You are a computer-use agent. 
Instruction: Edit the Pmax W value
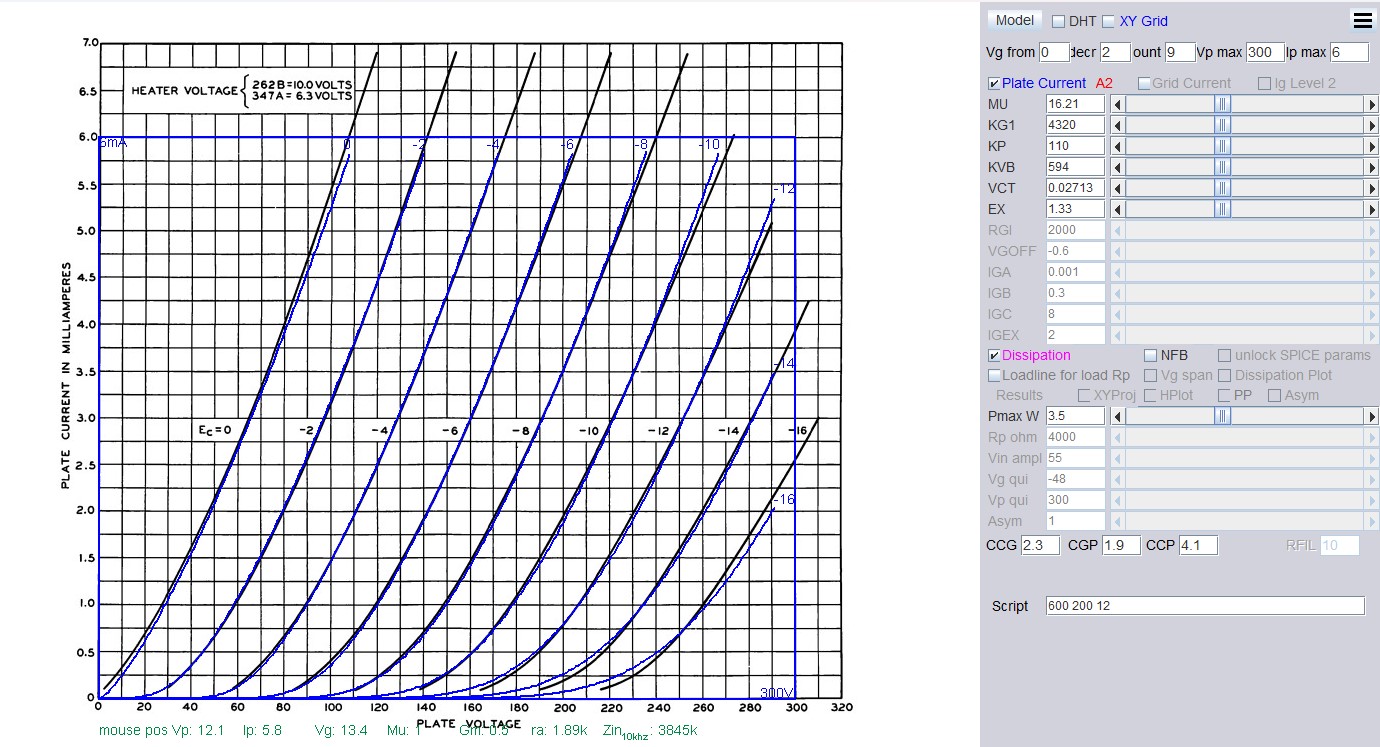(x=1075, y=416)
